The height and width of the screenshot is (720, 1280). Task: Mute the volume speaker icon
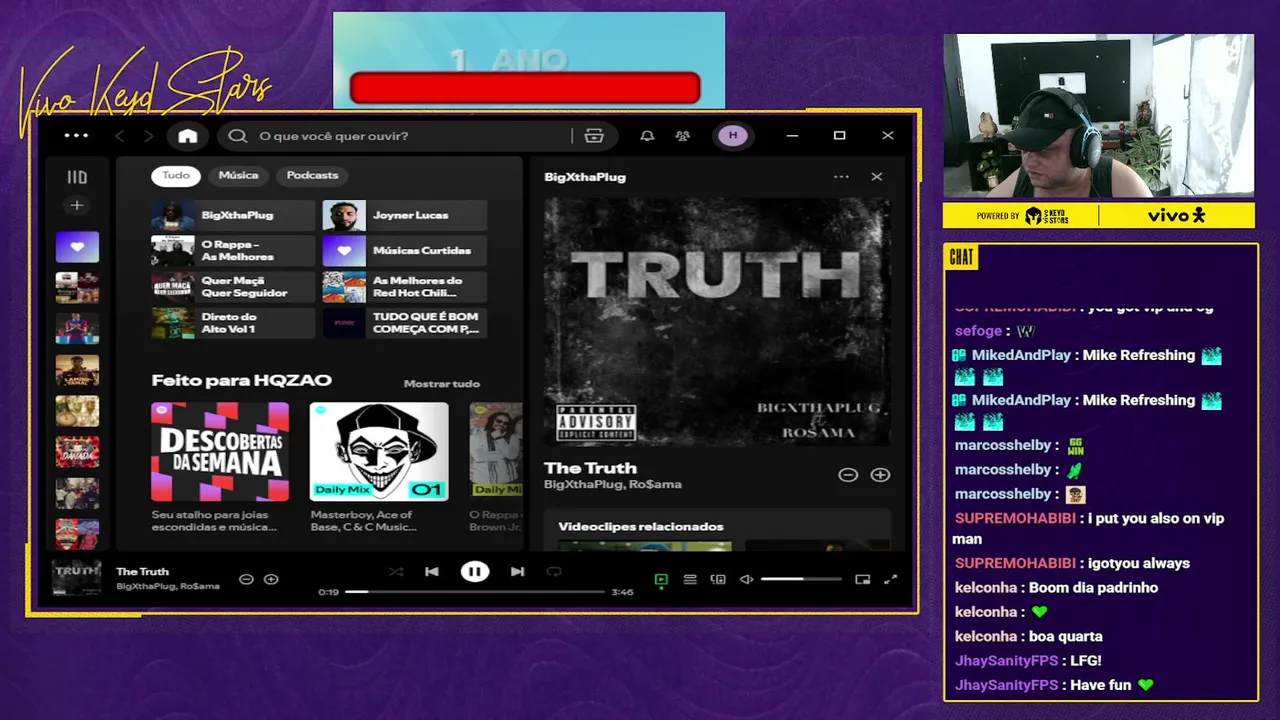(x=746, y=579)
